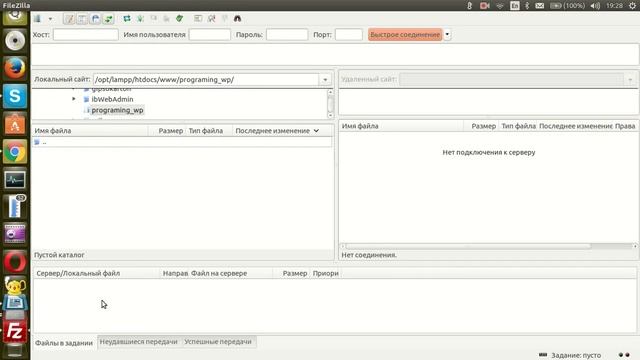The width and height of the screenshot is (640, 360).
Task: Open the system gear menu in panel
Action: pos(632,6)
